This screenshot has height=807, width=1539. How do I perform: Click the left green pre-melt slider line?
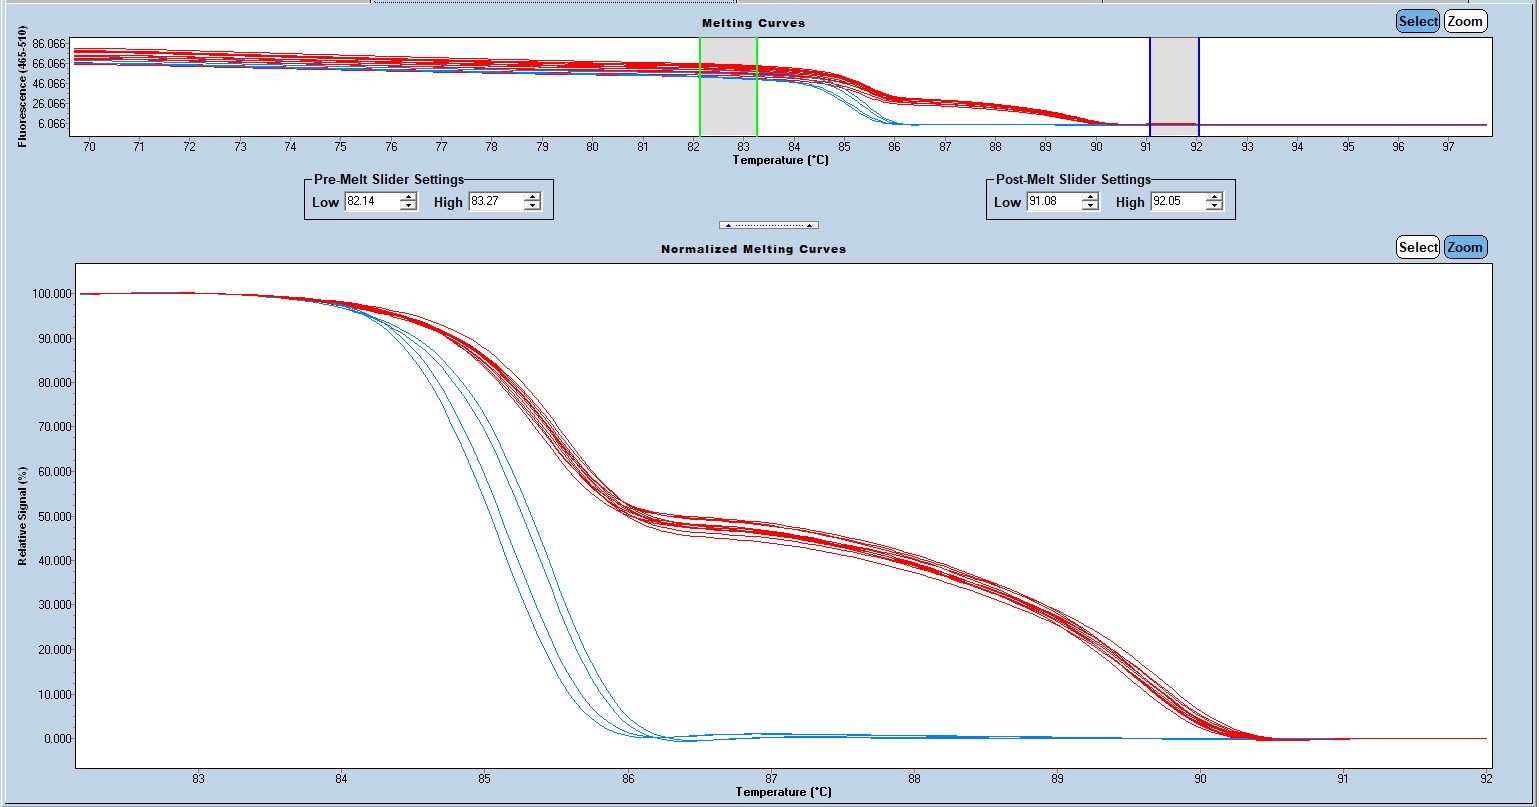coord(700,86)
